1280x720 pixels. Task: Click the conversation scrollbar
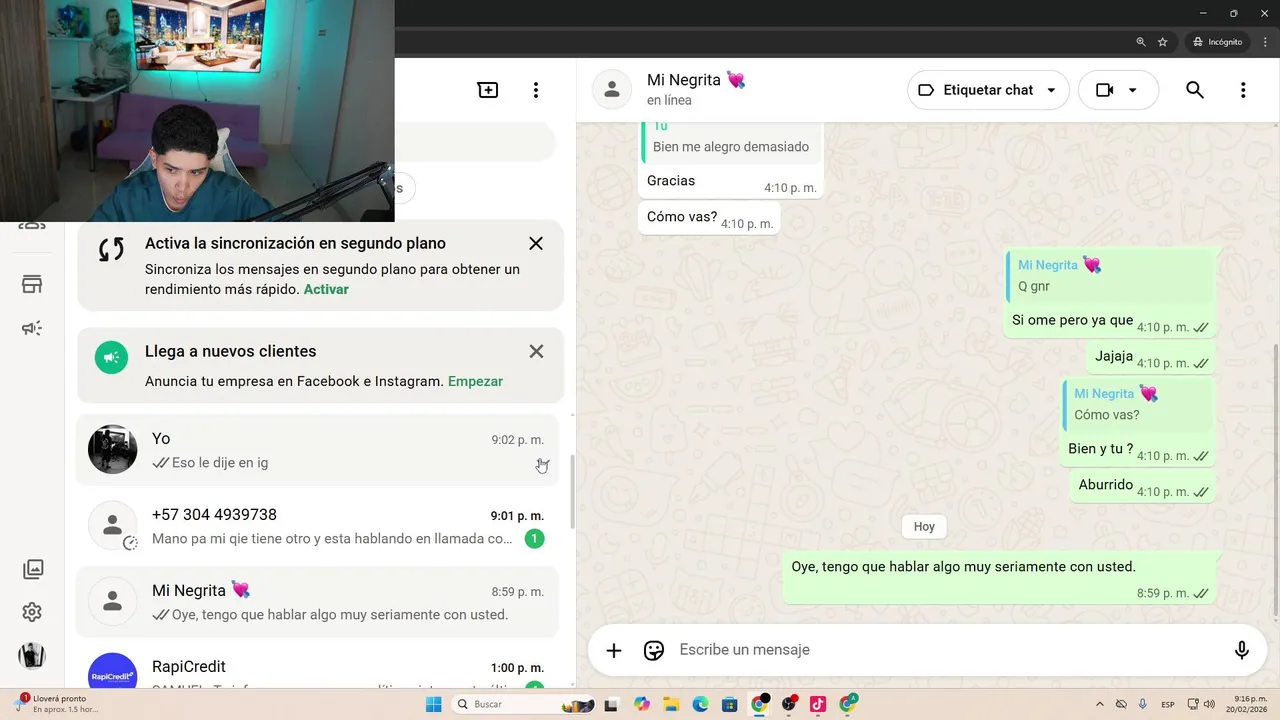click(1275, 480)
